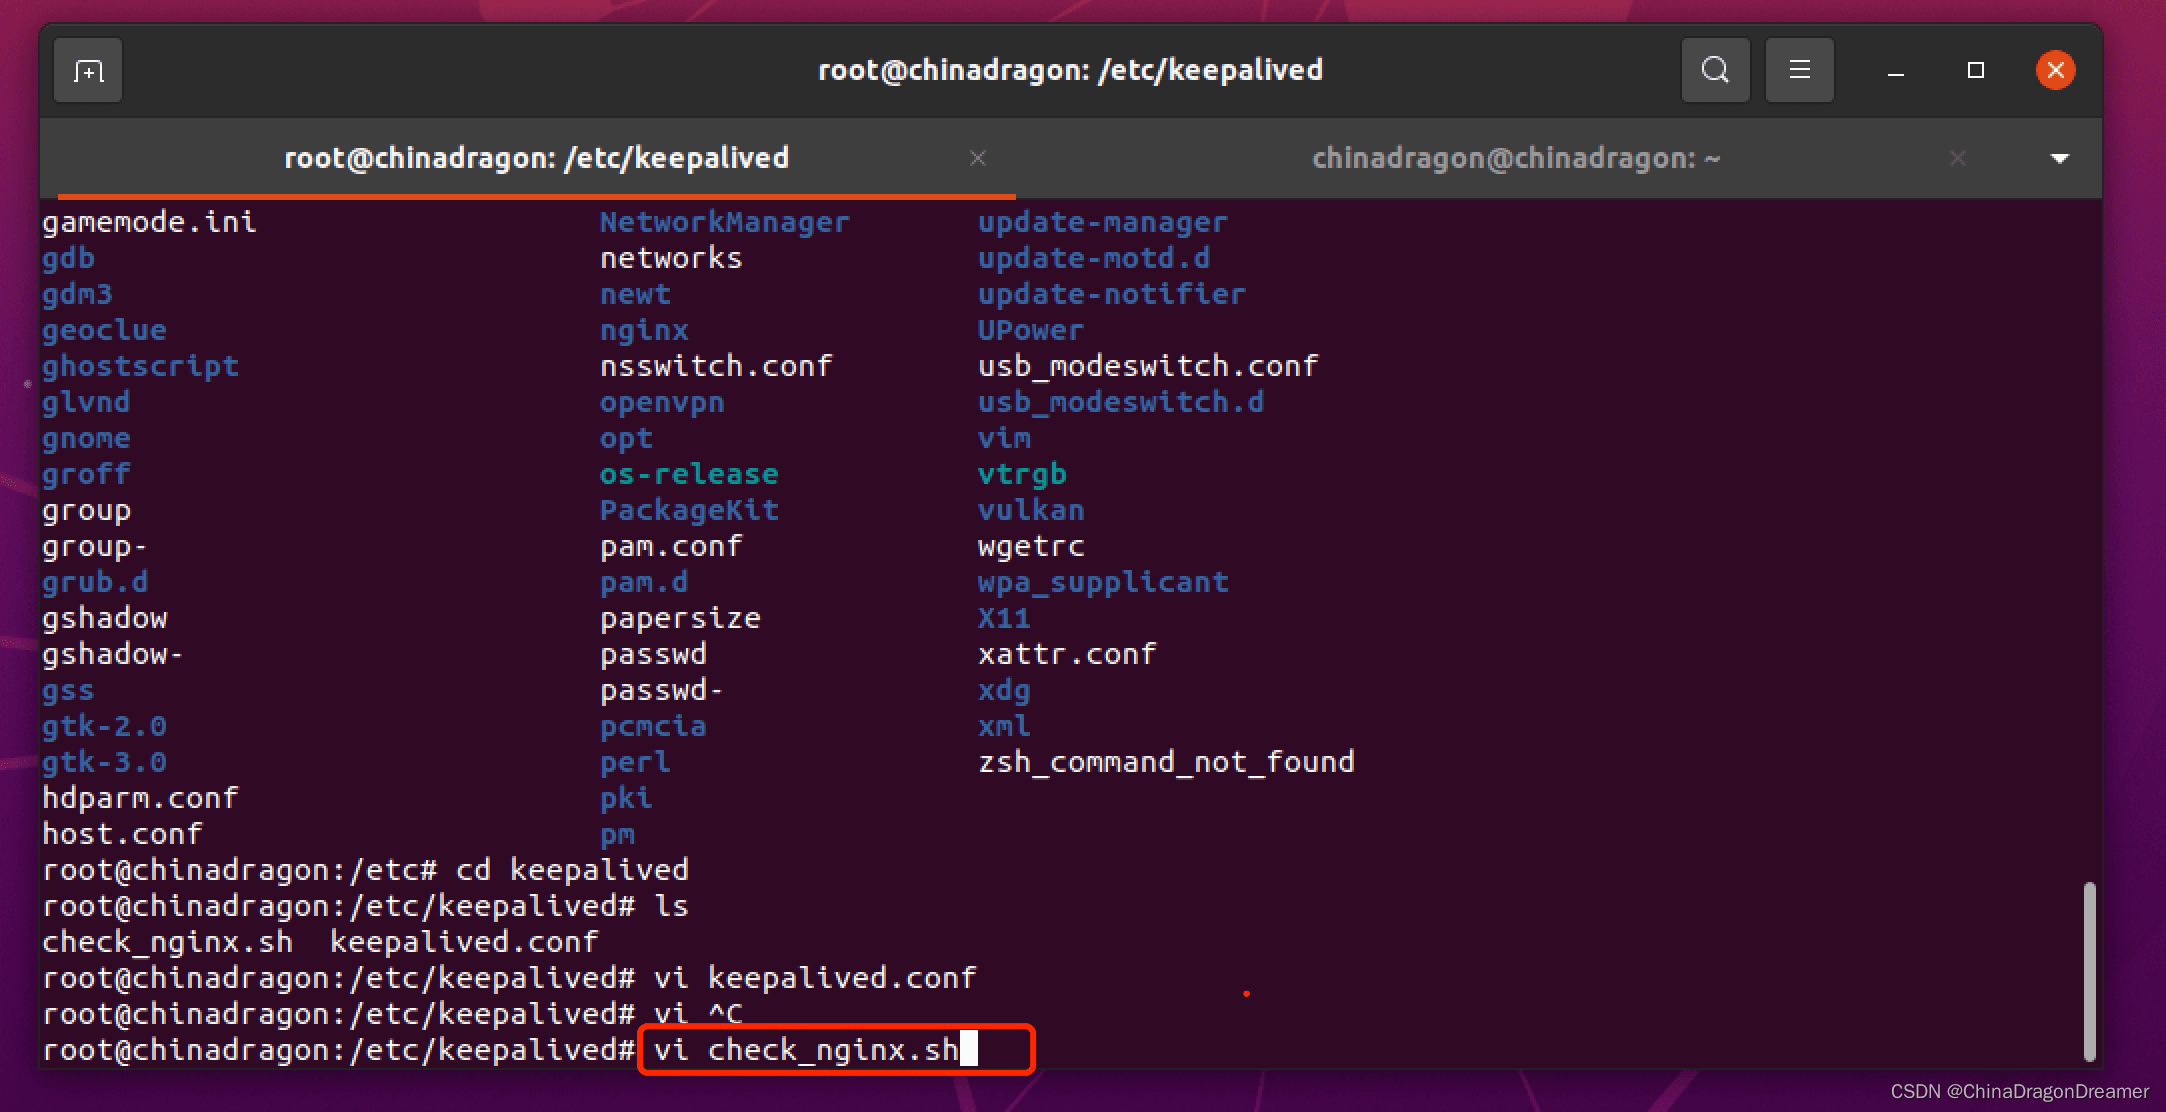The height and width of the screenshot is (1112, 2166).
Task: Switch to root@chinadragon: /etc/keepalived tab
Action: coord(537,158)
